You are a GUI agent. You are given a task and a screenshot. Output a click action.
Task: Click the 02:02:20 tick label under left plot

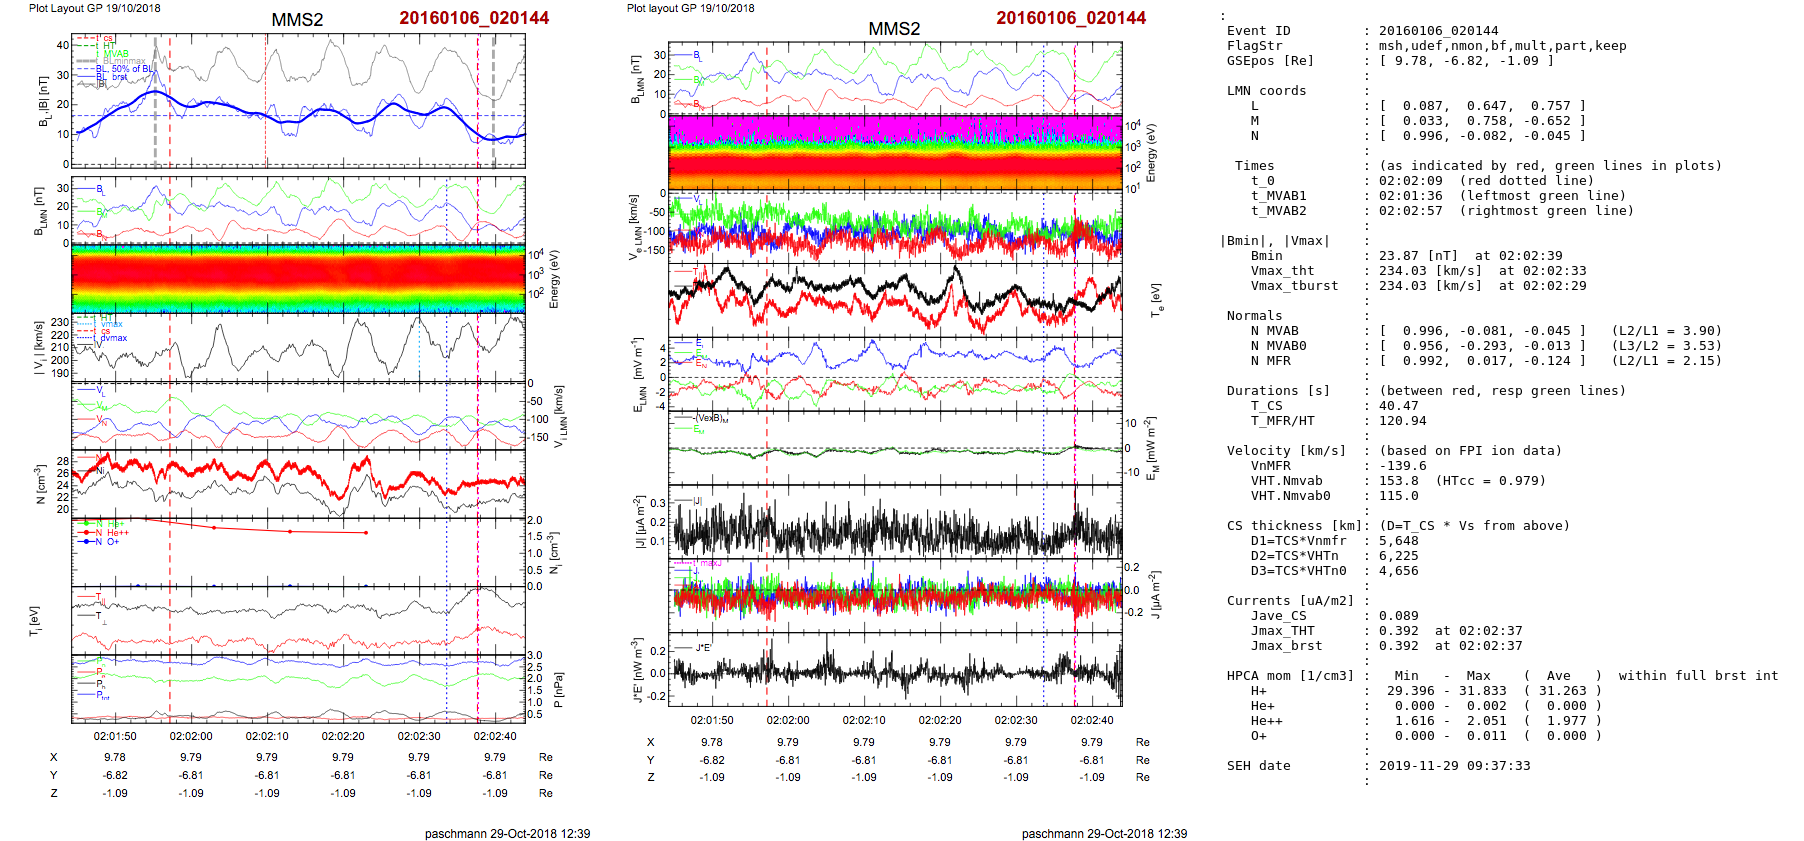(343, 736)
